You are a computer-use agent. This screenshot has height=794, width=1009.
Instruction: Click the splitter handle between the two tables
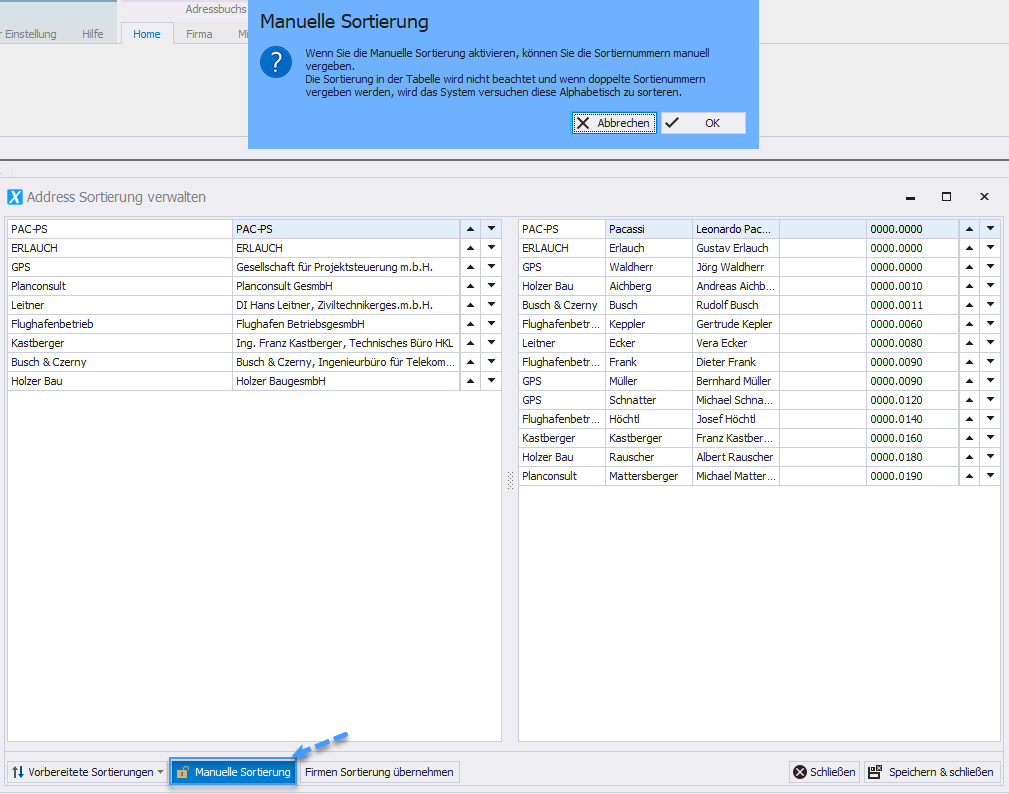pyautogui.click(x=510, y=481)
